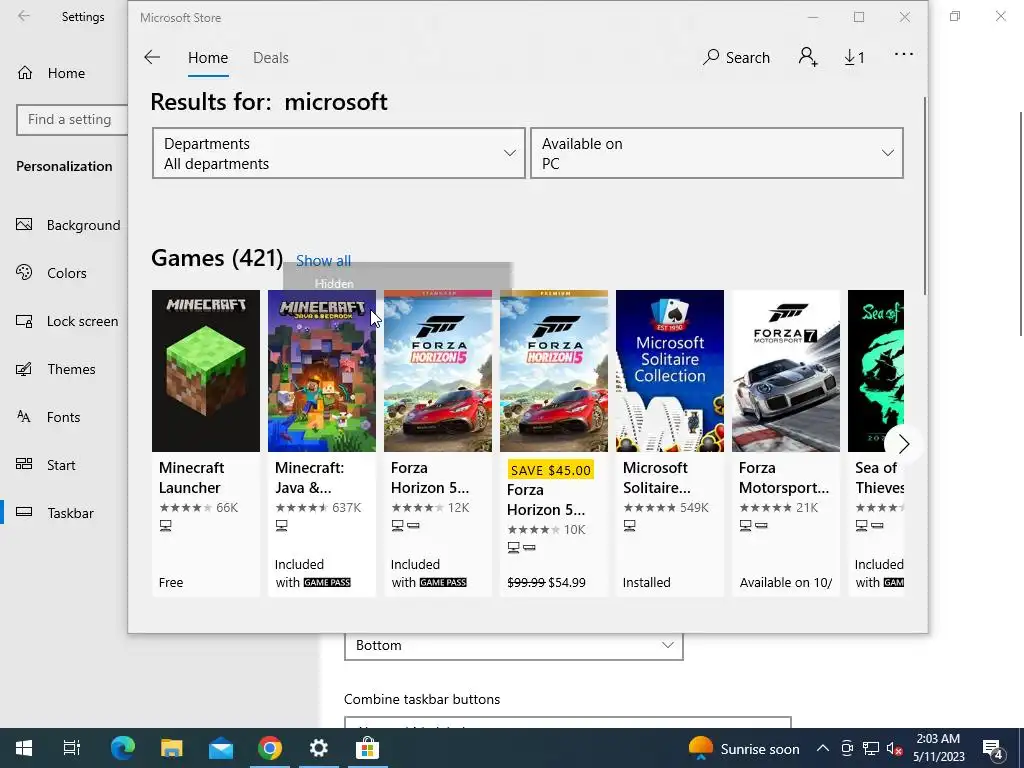Click the SAVE $45.00 badge
The height and width of the screenshot is (768, 1024).
pyautogui.click(x=551, y=470)
